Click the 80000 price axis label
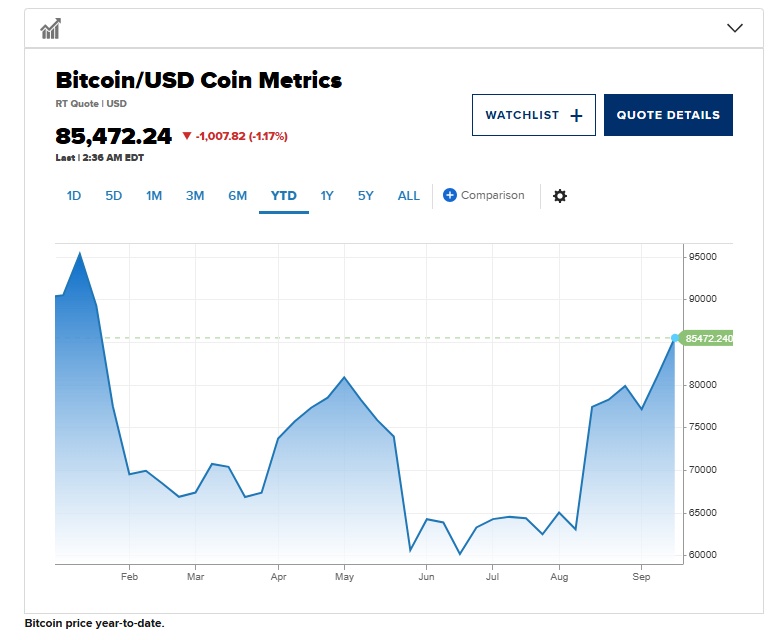 pyautogui.click(x=703, y=384)
